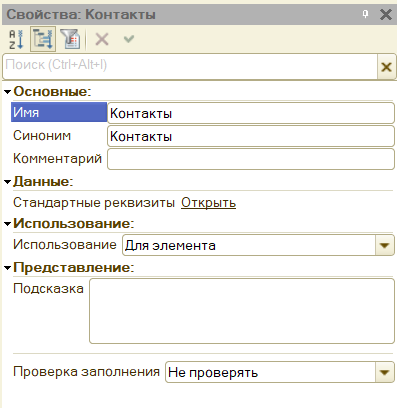
Task: Select the Синоним property label
Action: pos(42,136)
